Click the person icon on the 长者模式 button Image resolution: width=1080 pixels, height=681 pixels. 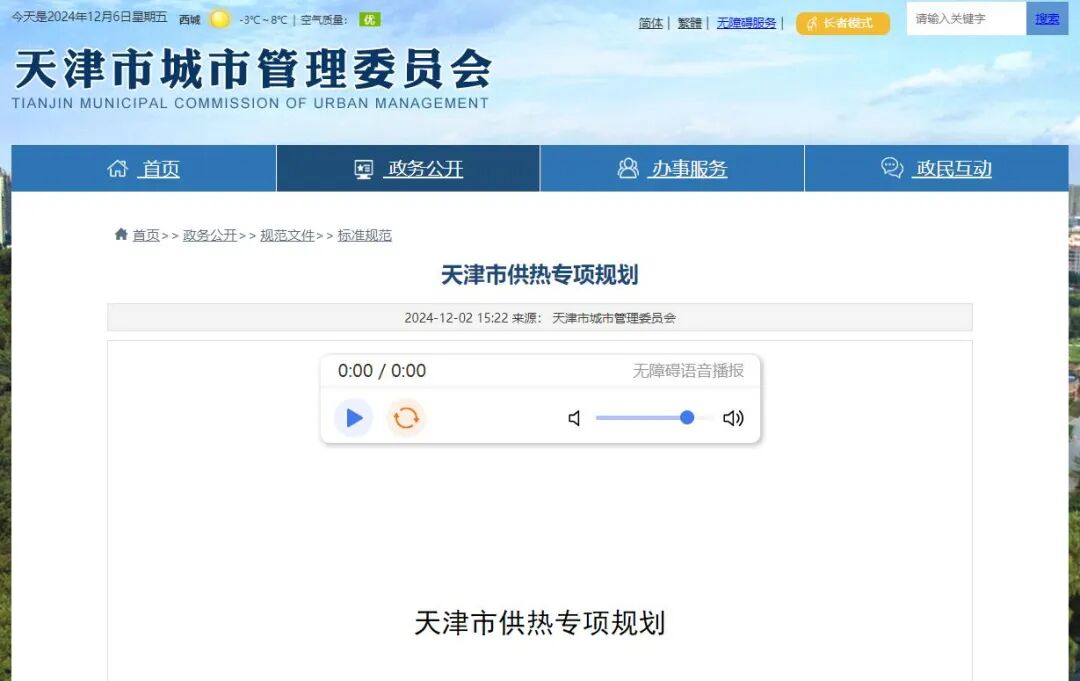click(812, 22)
